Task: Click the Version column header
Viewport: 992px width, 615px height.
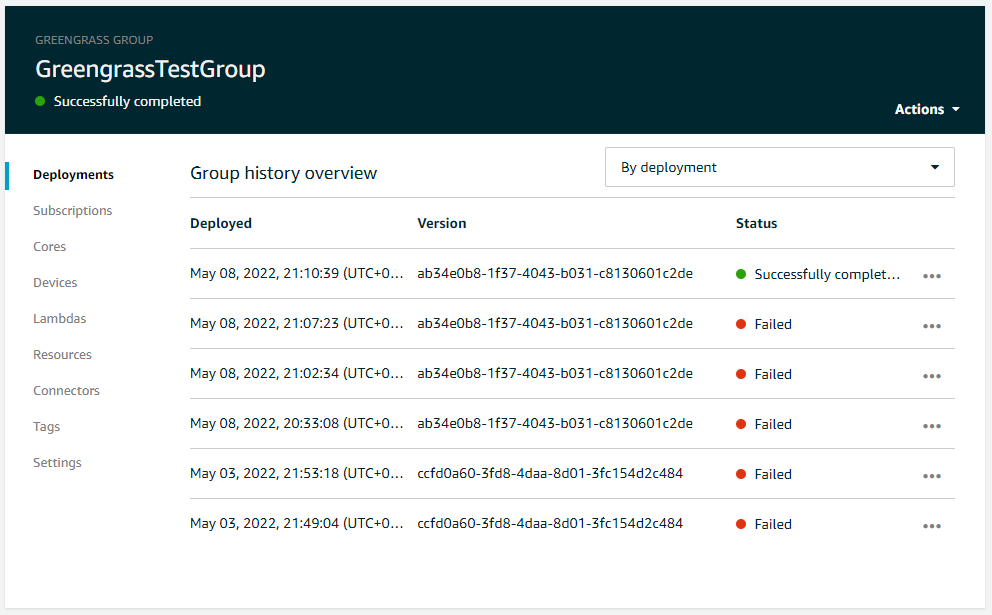Action: (x=442, y=223)
